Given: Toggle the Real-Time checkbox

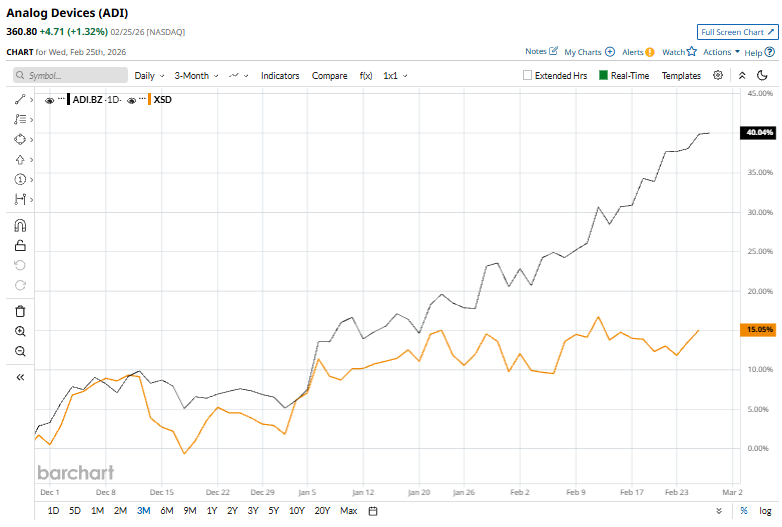Looking at the screenshot, I should 604,75.
